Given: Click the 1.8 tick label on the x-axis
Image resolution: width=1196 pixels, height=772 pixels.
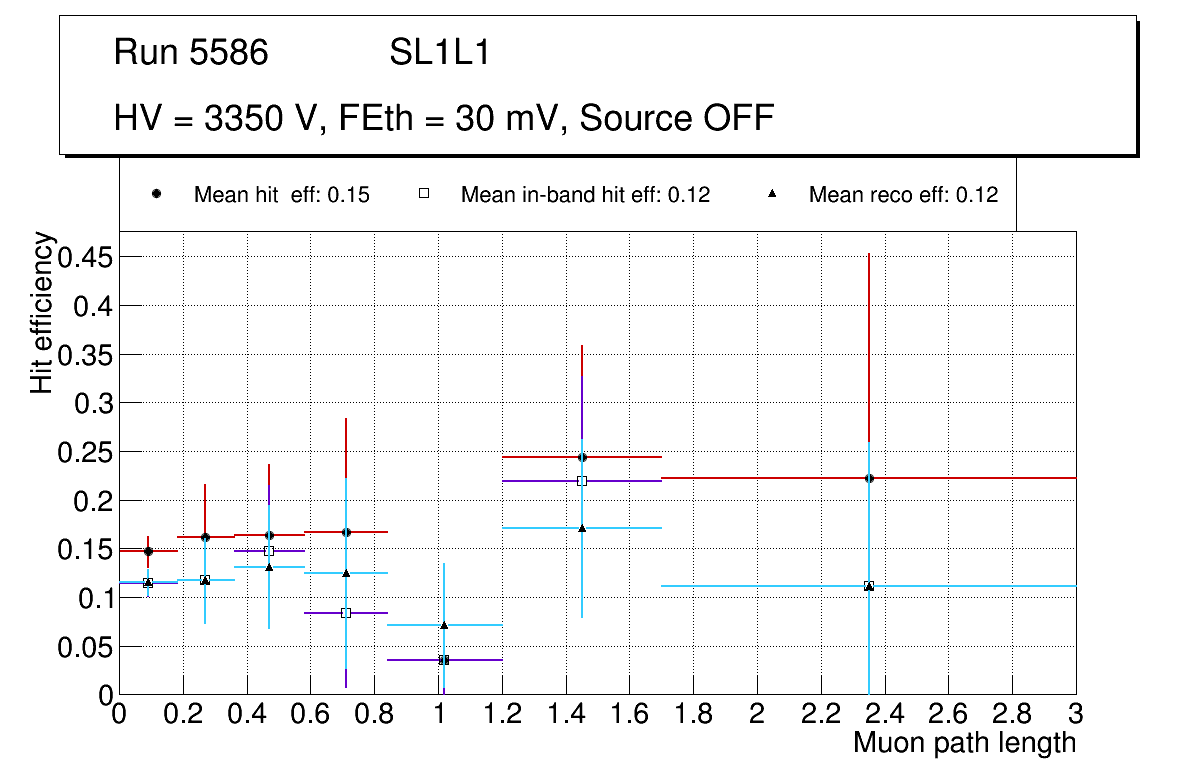Looking at the screenshot, I should [693, 714].
